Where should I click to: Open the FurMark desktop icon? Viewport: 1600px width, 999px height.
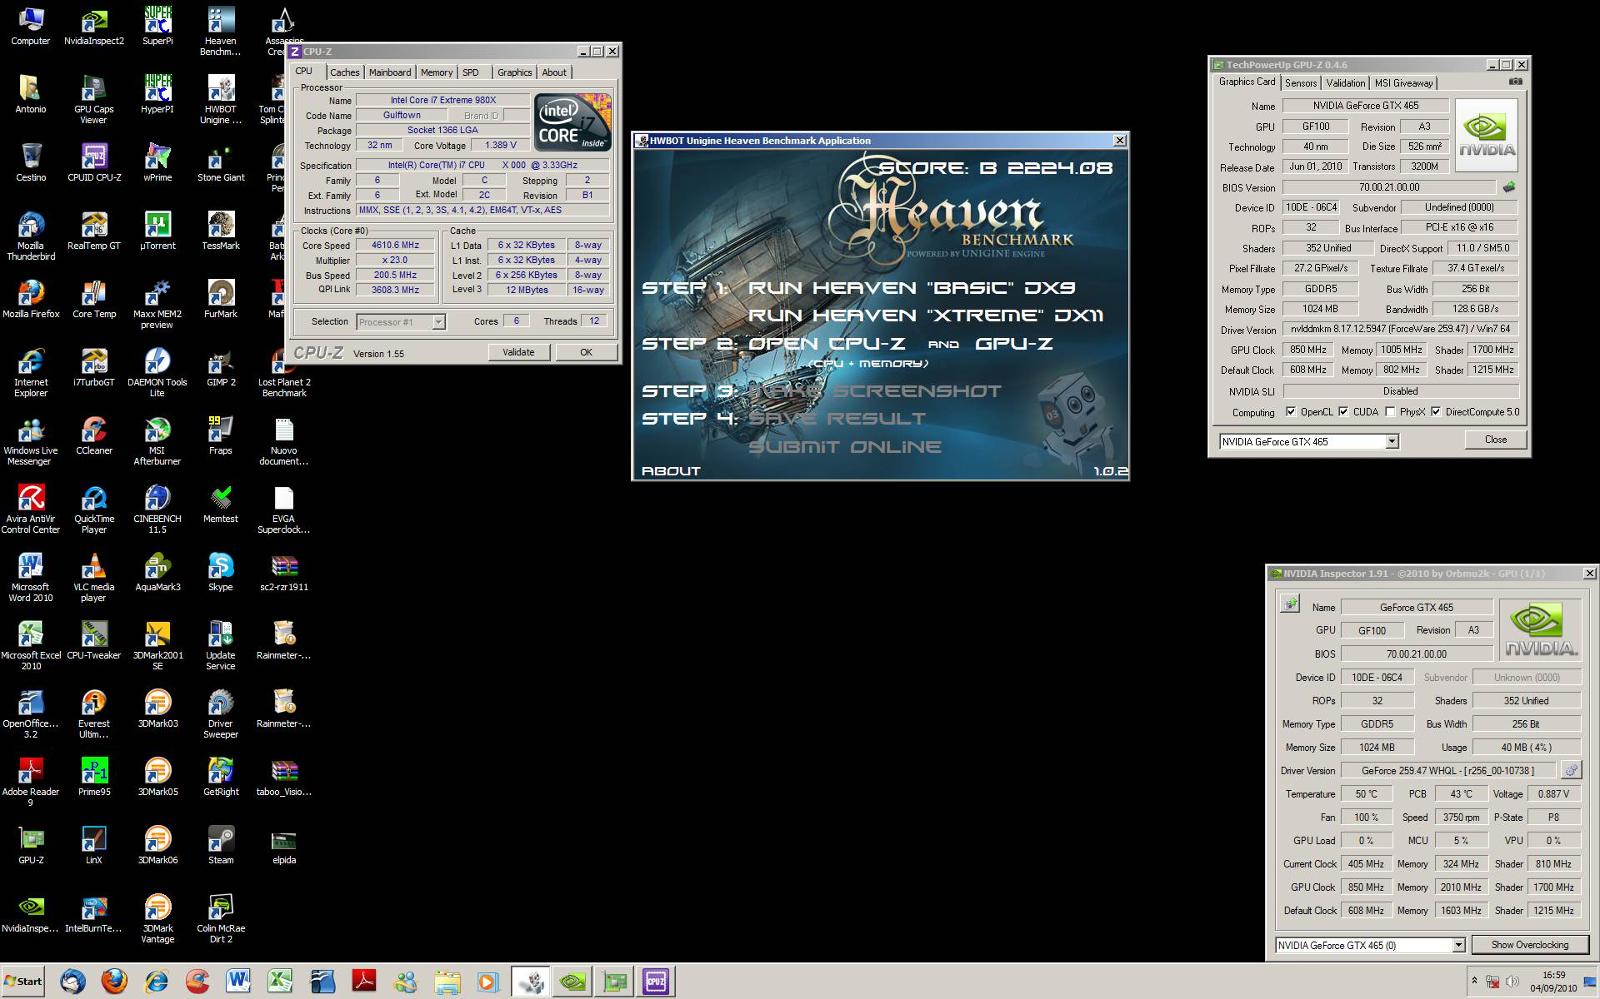(x=220, y=299)
